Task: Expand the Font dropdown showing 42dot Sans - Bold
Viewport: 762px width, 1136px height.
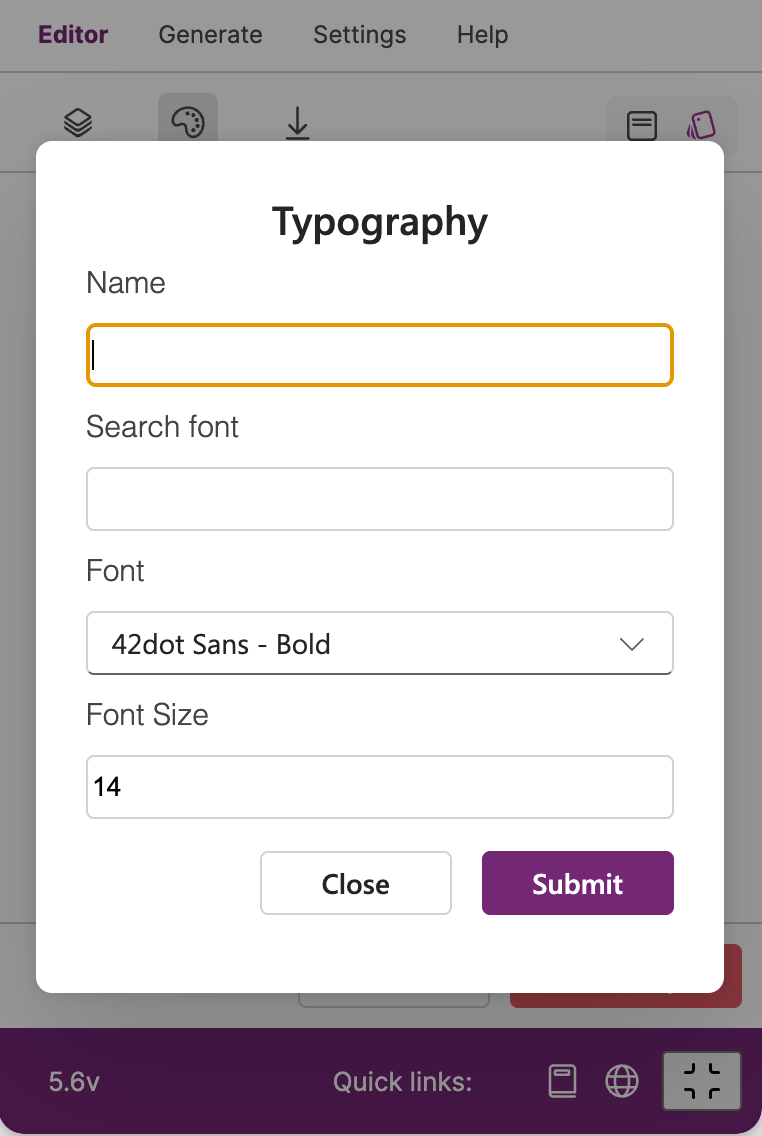Action: [x=380, y=643]
